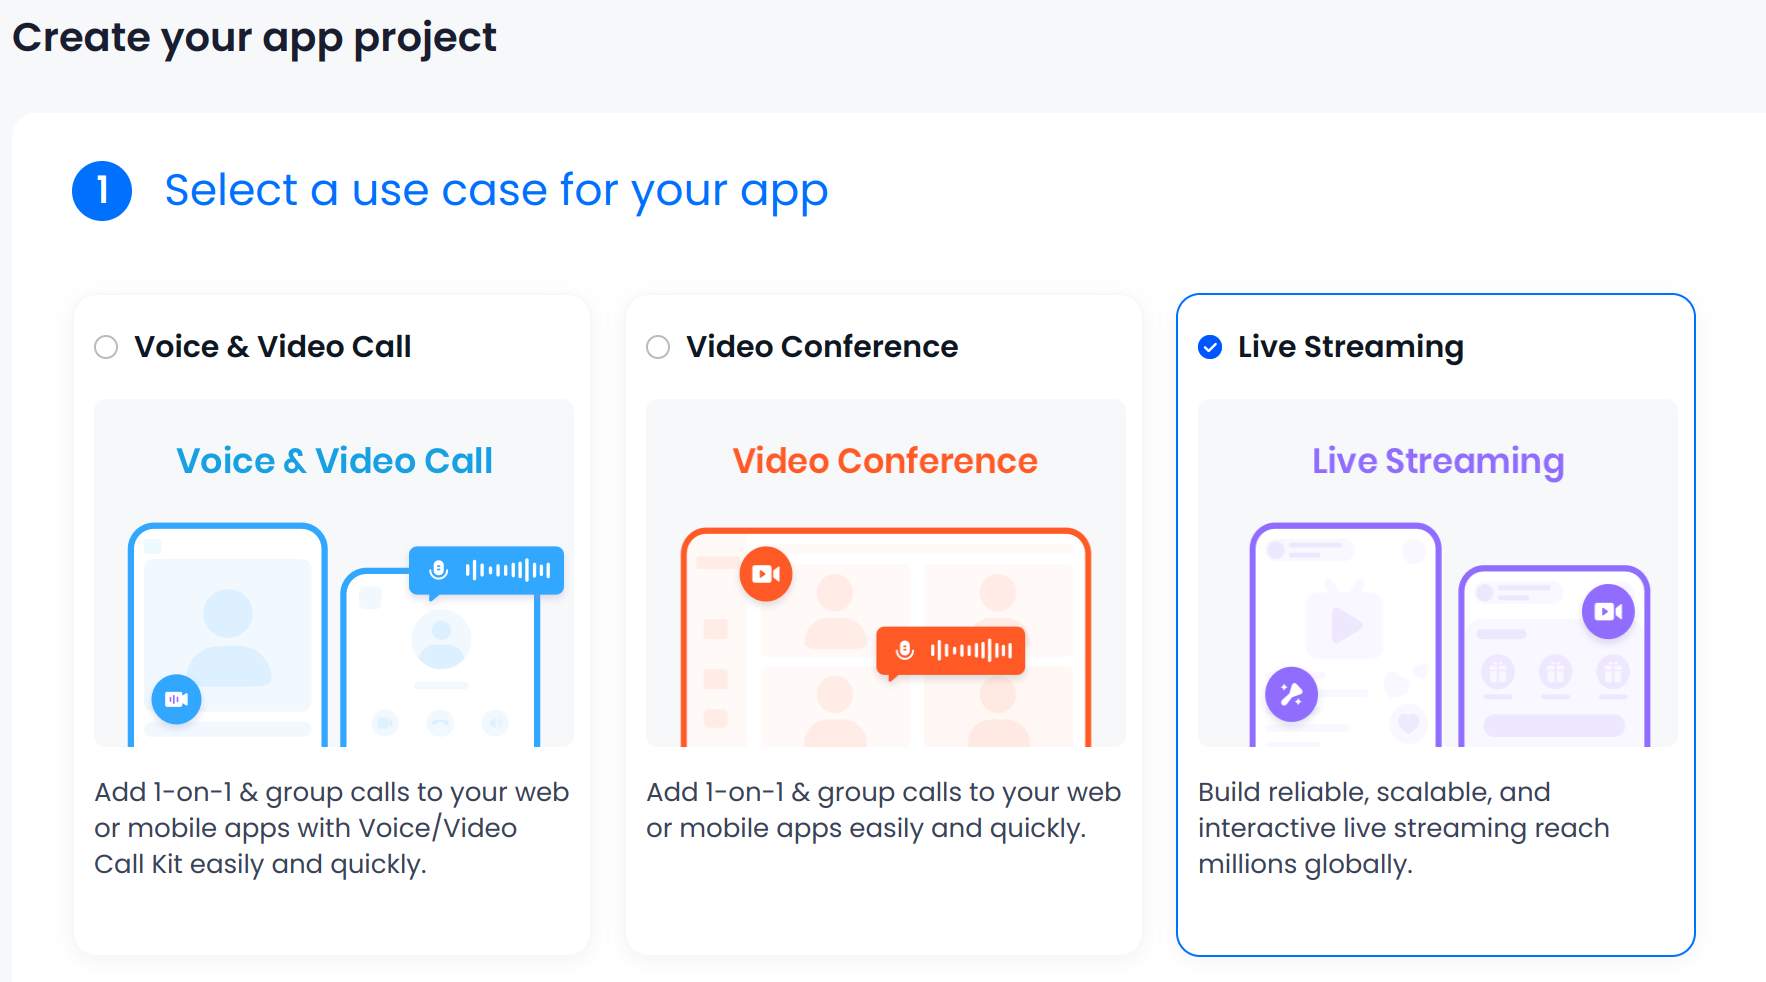Select the Voice & Video Call radio button
Image resolution: width=1766 pixels, height=982 pixels.
click(x=106, y=347)
